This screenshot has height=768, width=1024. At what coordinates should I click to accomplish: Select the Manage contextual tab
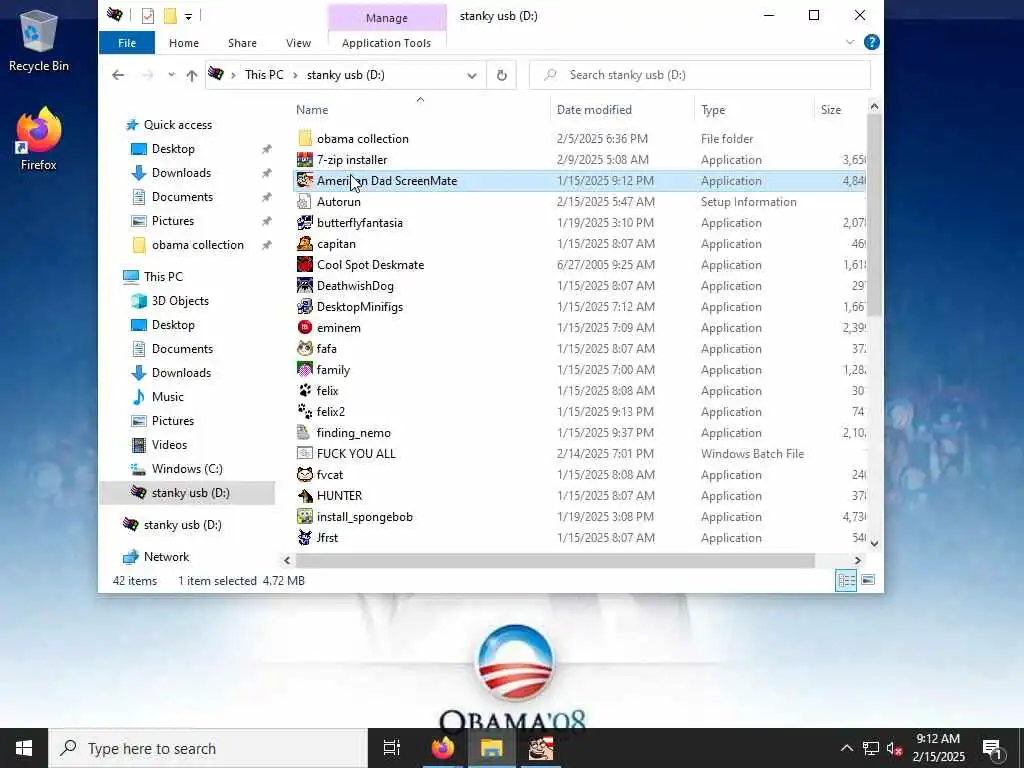tap(387, 18)
